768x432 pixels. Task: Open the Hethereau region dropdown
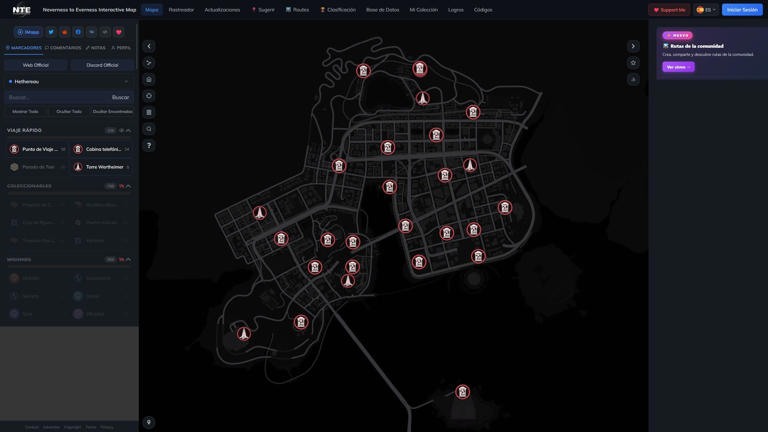pos(69,81)
